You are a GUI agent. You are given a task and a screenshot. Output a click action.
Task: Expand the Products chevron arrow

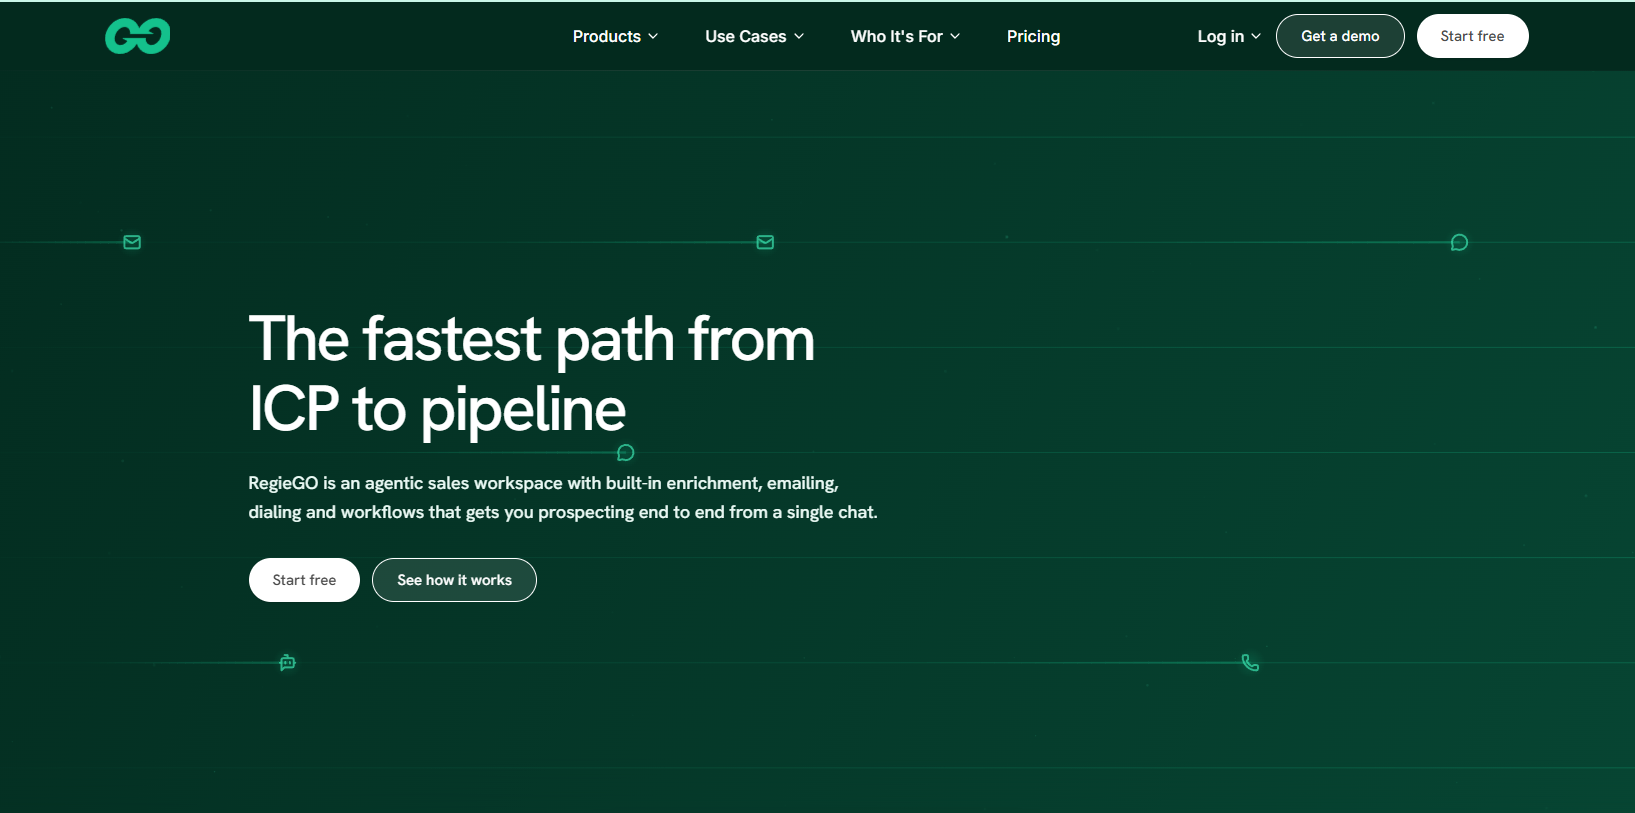653,36
